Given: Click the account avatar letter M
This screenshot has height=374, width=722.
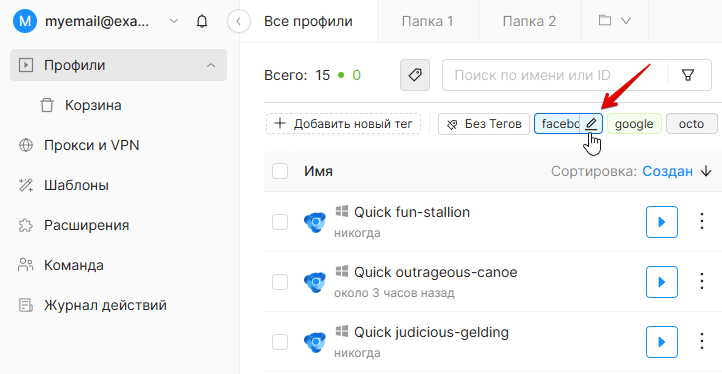Looking at the screenshot, I should [25, 21].
